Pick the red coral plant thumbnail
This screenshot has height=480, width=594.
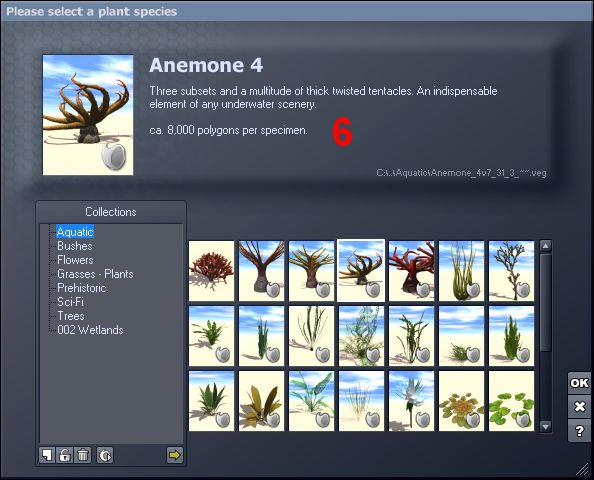tap(211, 271)
